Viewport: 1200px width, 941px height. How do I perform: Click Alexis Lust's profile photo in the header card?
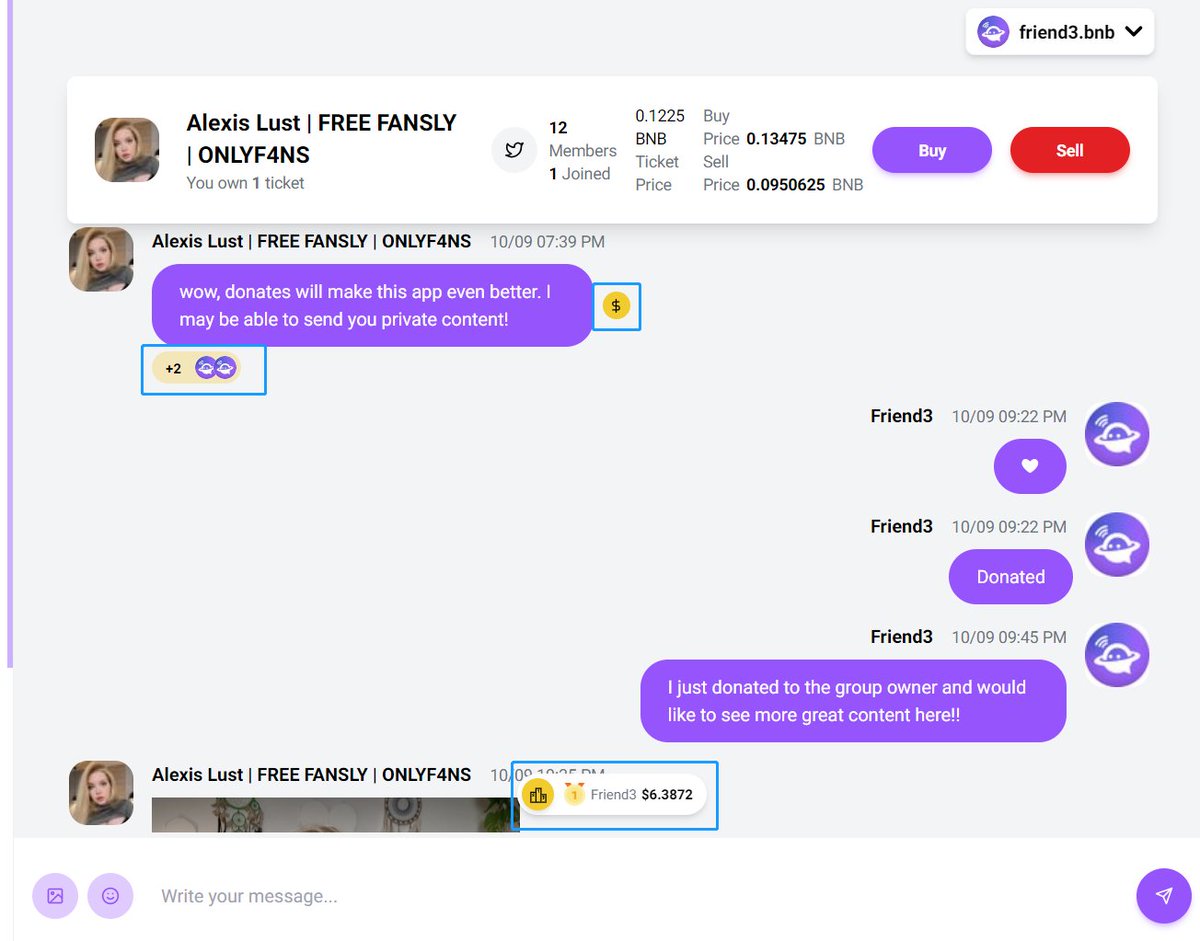(x=127, y=150)
